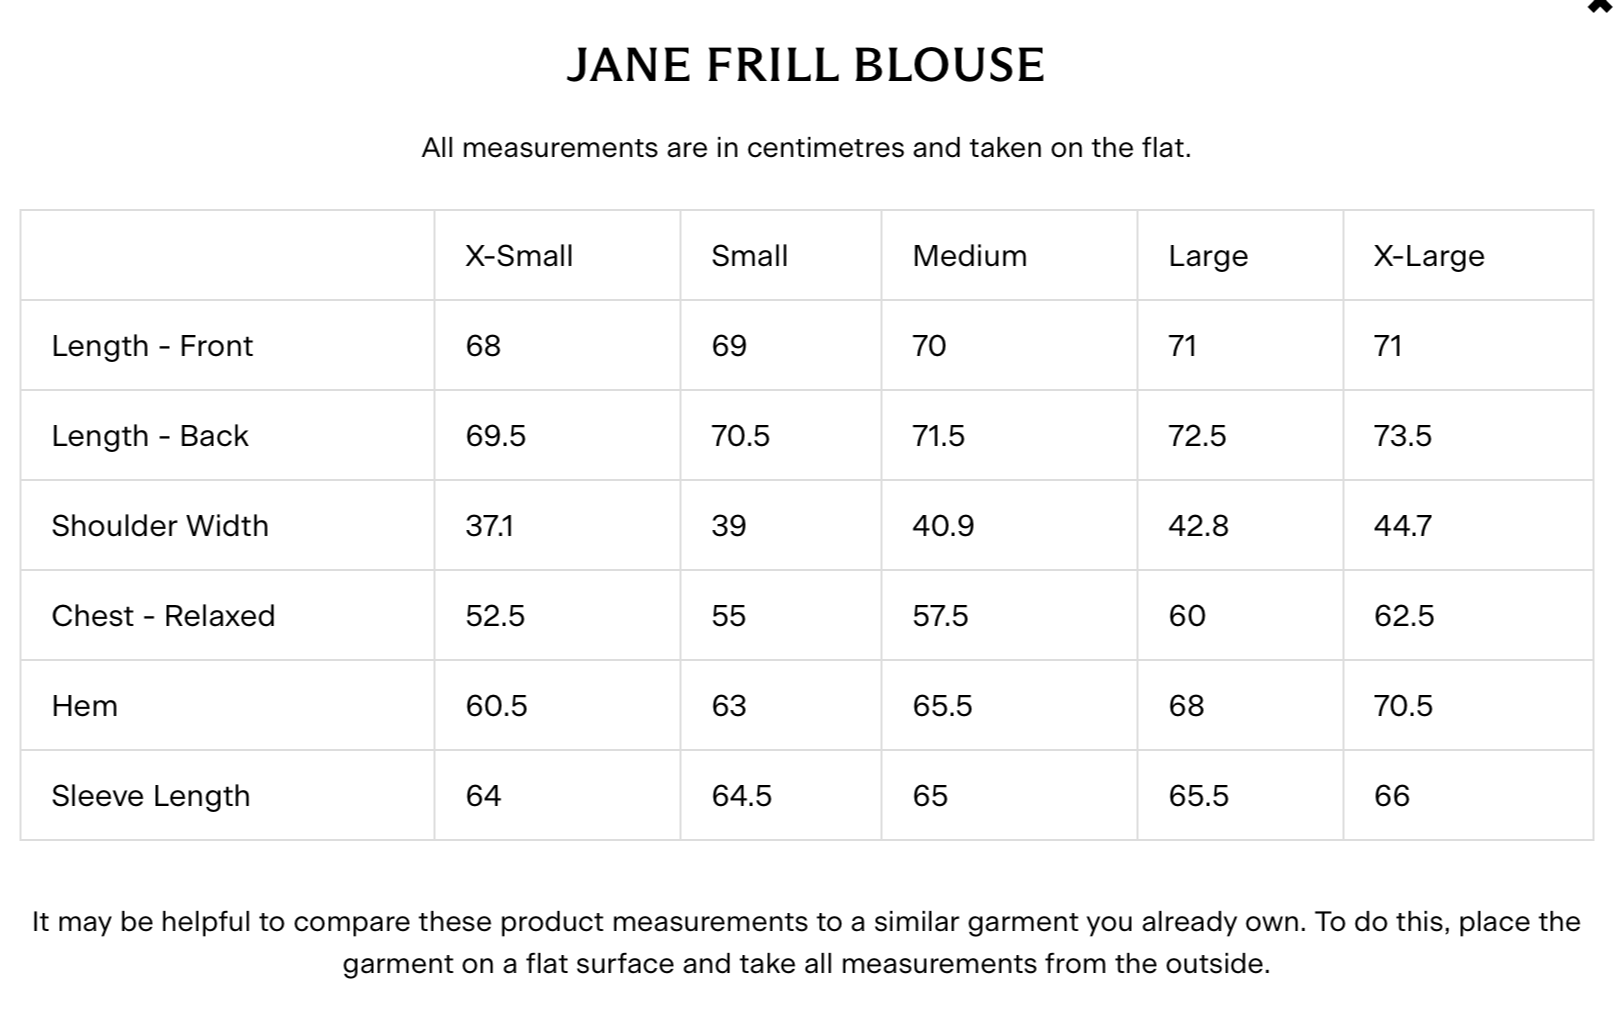
Task: Click the Hem row label
Action: pos(85,706)
